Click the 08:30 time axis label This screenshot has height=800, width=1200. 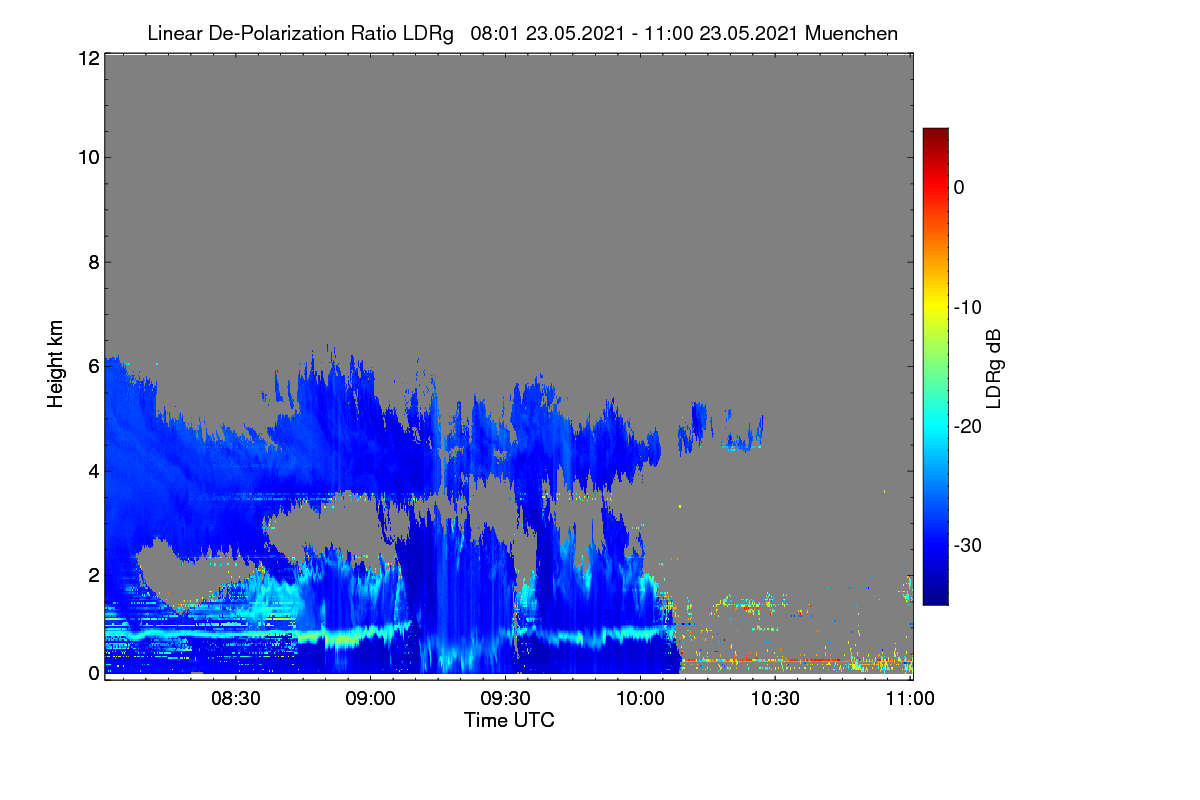click(x=236, y=699)
